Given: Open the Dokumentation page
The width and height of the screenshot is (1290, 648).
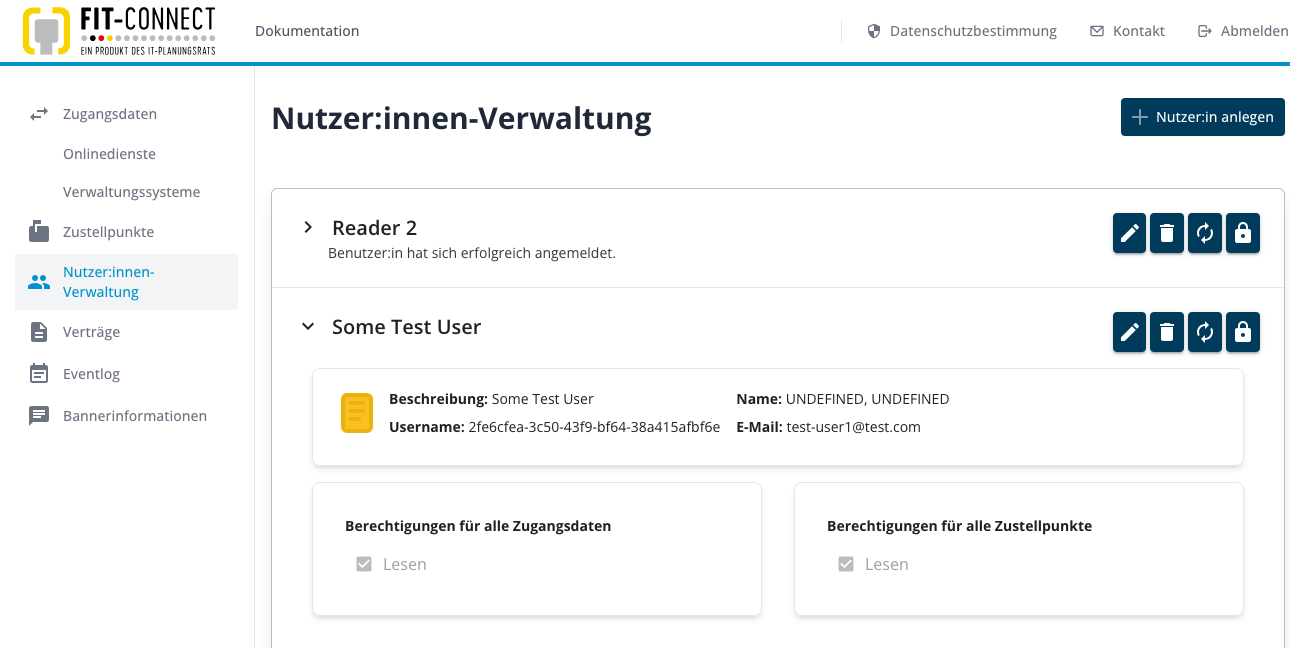Looking at the screenshot, I should click(307, 31).
